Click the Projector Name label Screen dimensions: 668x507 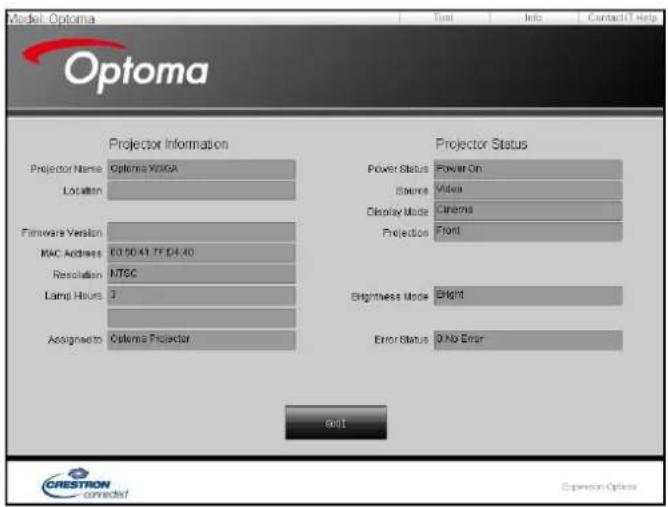tap(66, 169)
